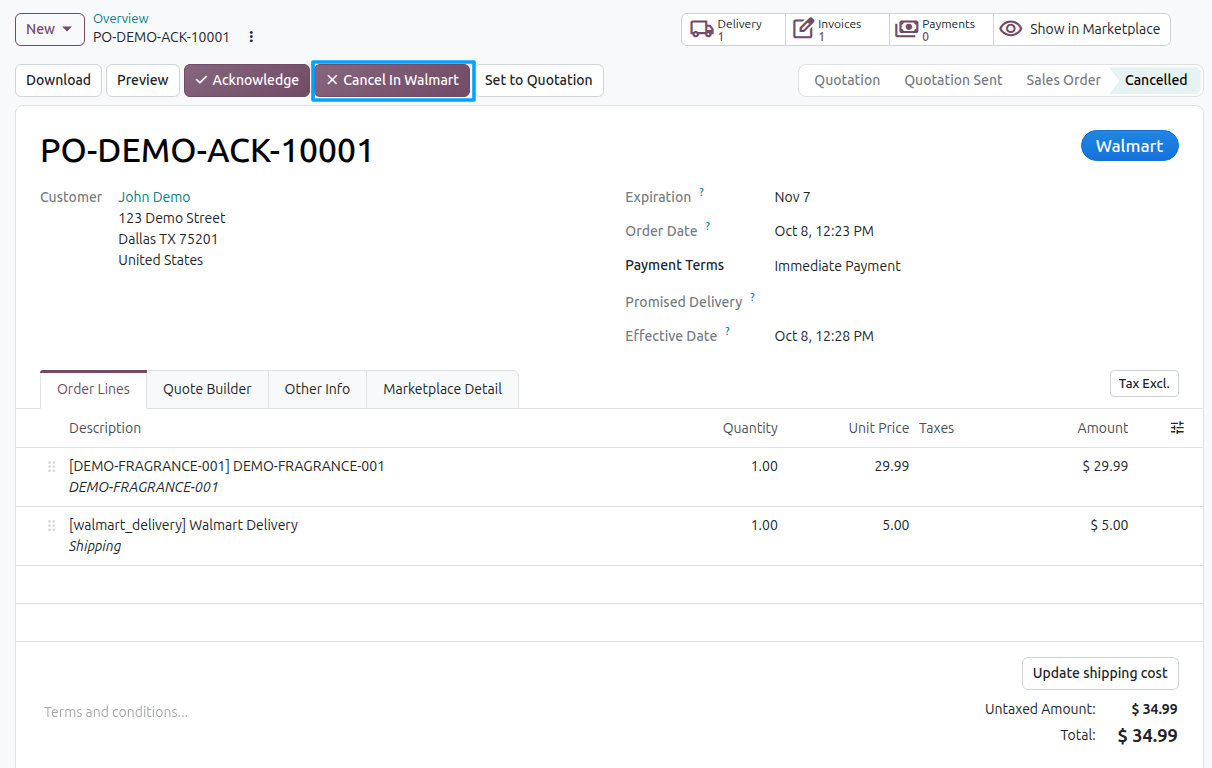Click help mark beside Expiration
Image resolution: width=1212 pixels, height=768 pixels.
point(702,191)
